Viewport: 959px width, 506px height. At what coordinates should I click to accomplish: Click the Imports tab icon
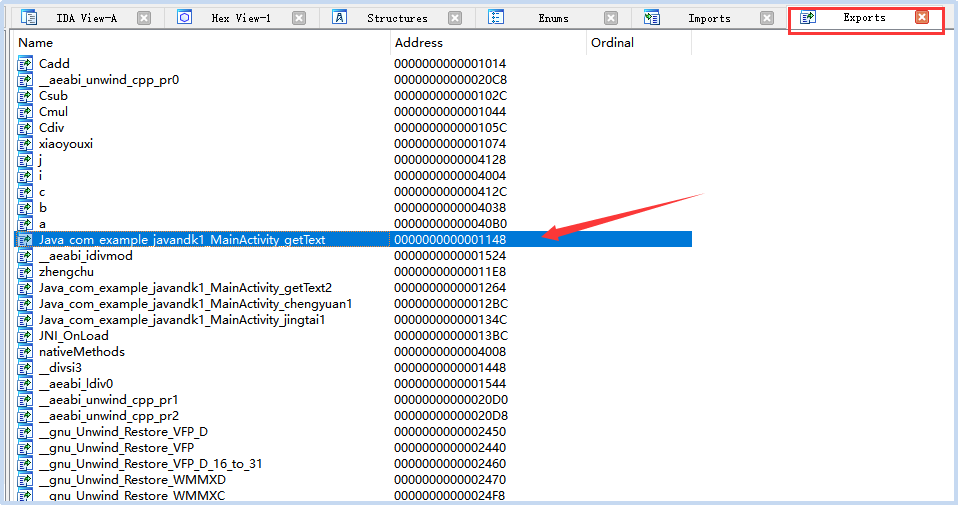[652, 18]
